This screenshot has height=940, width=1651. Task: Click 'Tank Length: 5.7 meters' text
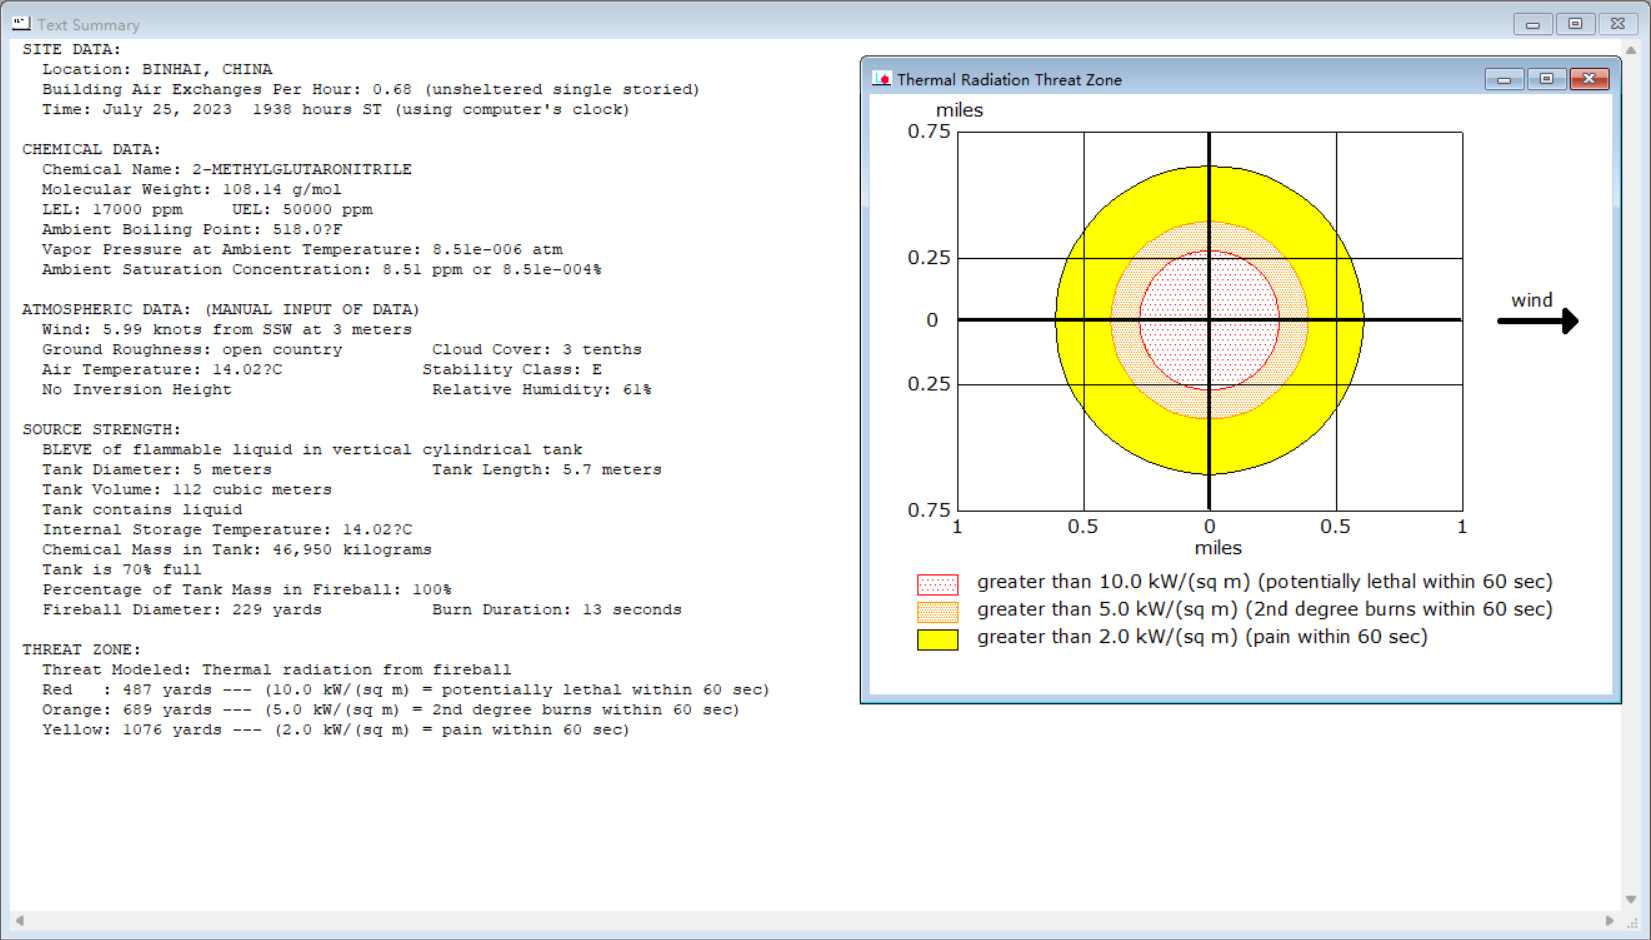click(x=547, y=470)
